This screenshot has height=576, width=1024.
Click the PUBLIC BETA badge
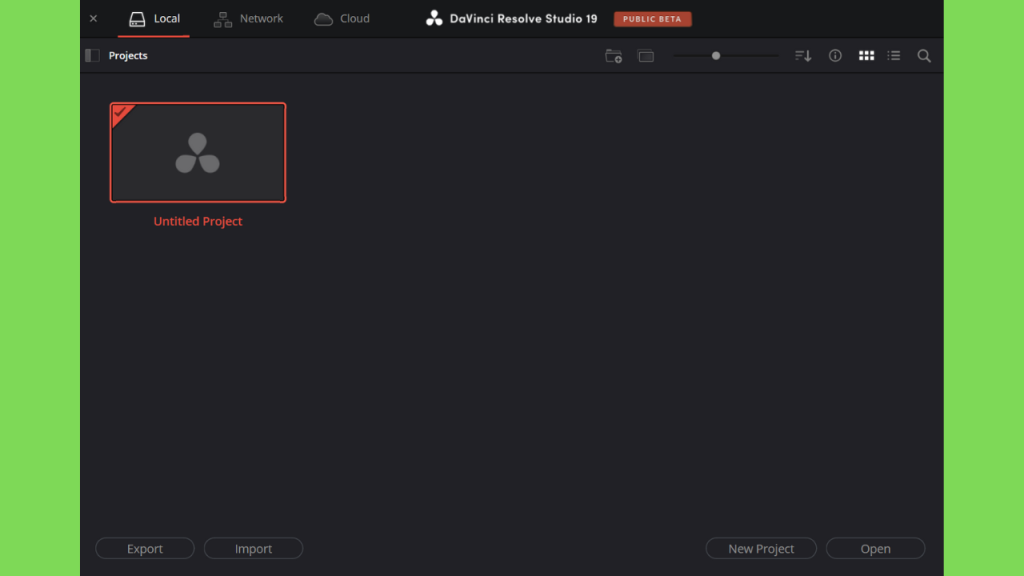(x=652, y=19)
